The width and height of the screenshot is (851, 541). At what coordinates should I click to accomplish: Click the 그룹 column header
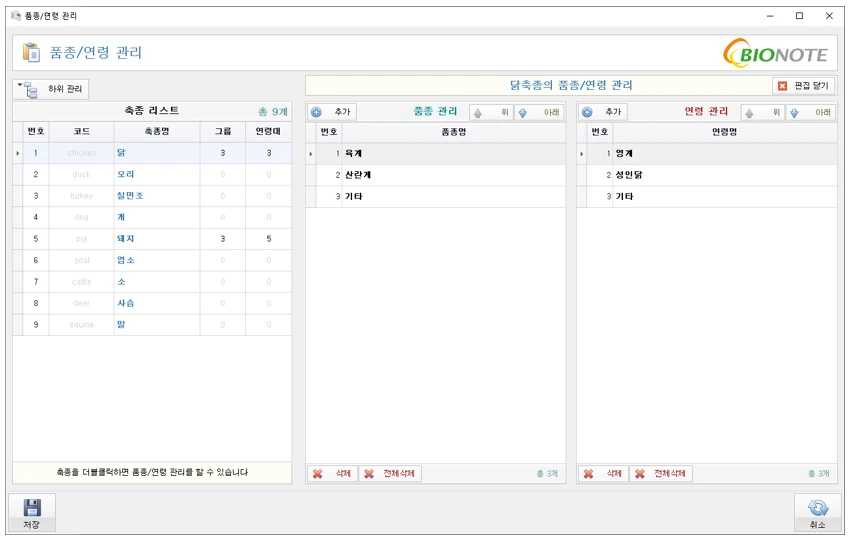[x=223, y=131]
